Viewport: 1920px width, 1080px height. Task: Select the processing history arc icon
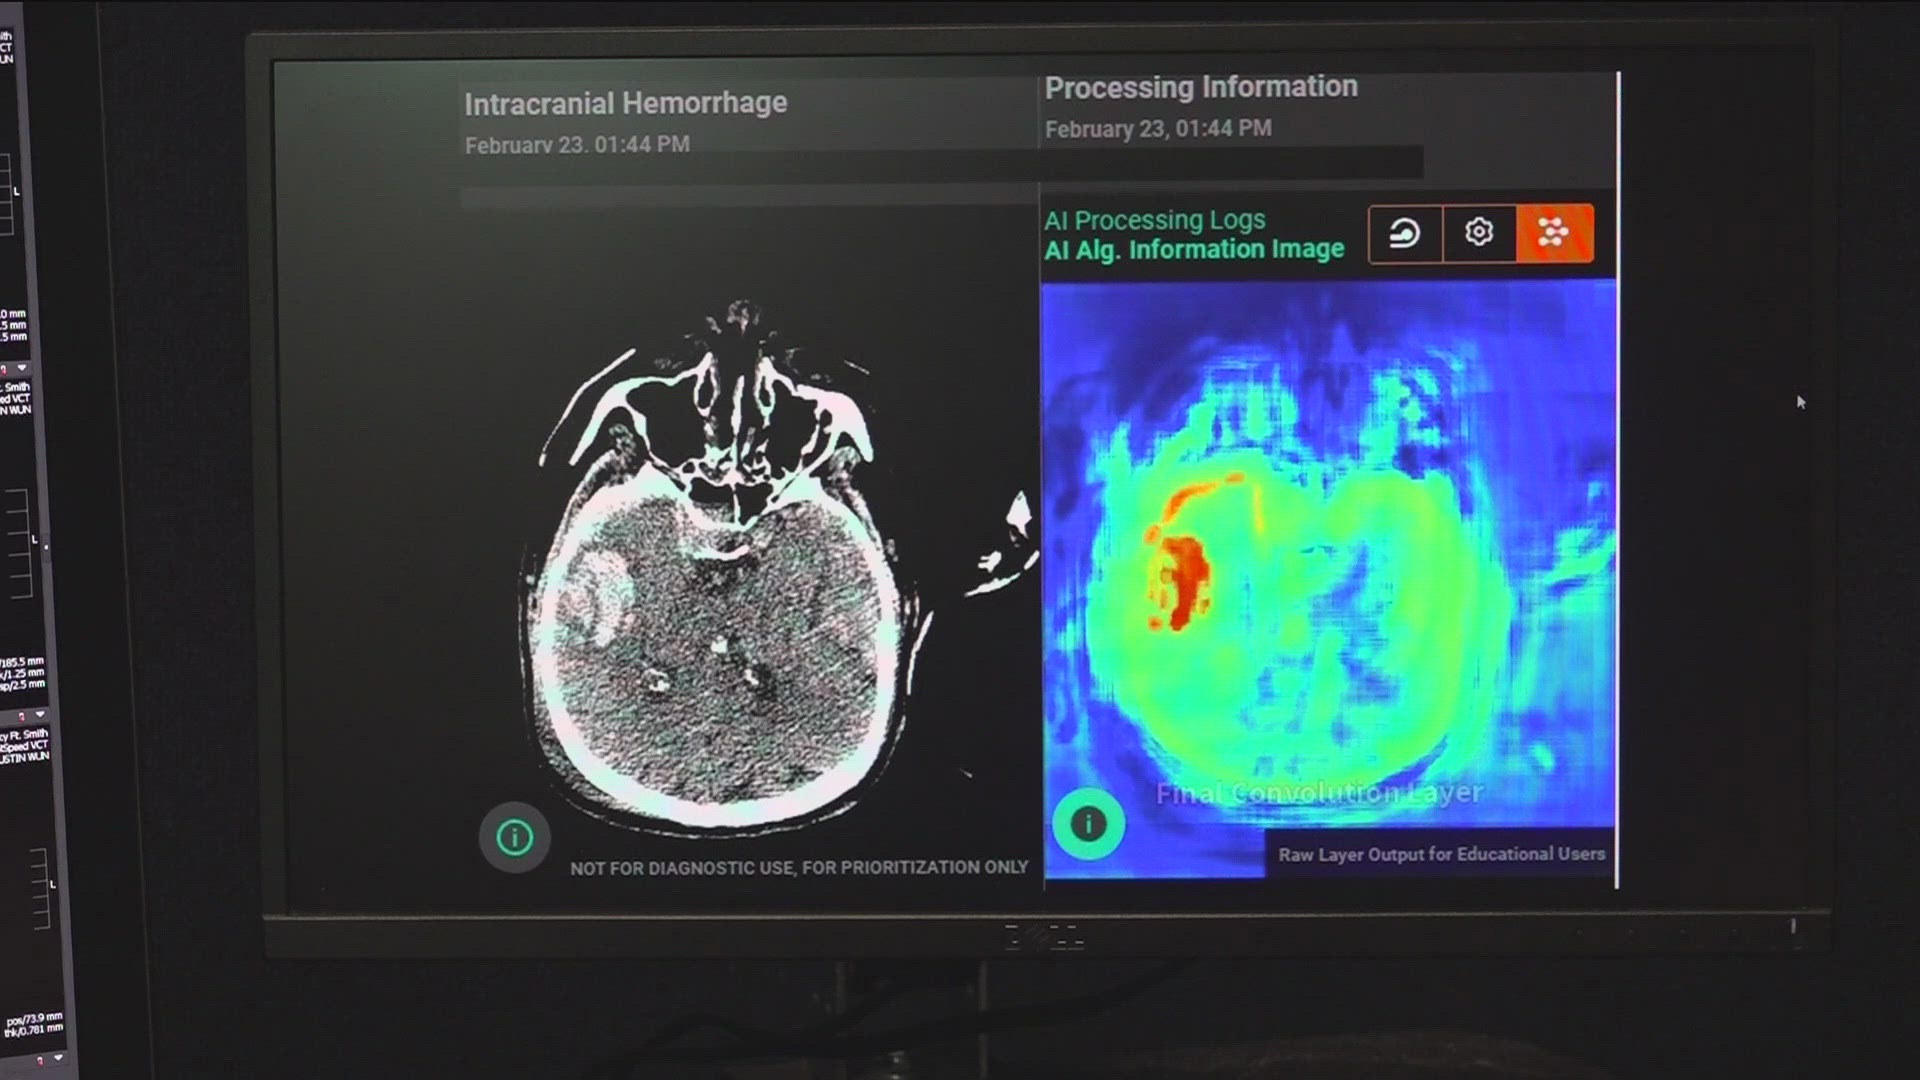point(1405,233)
